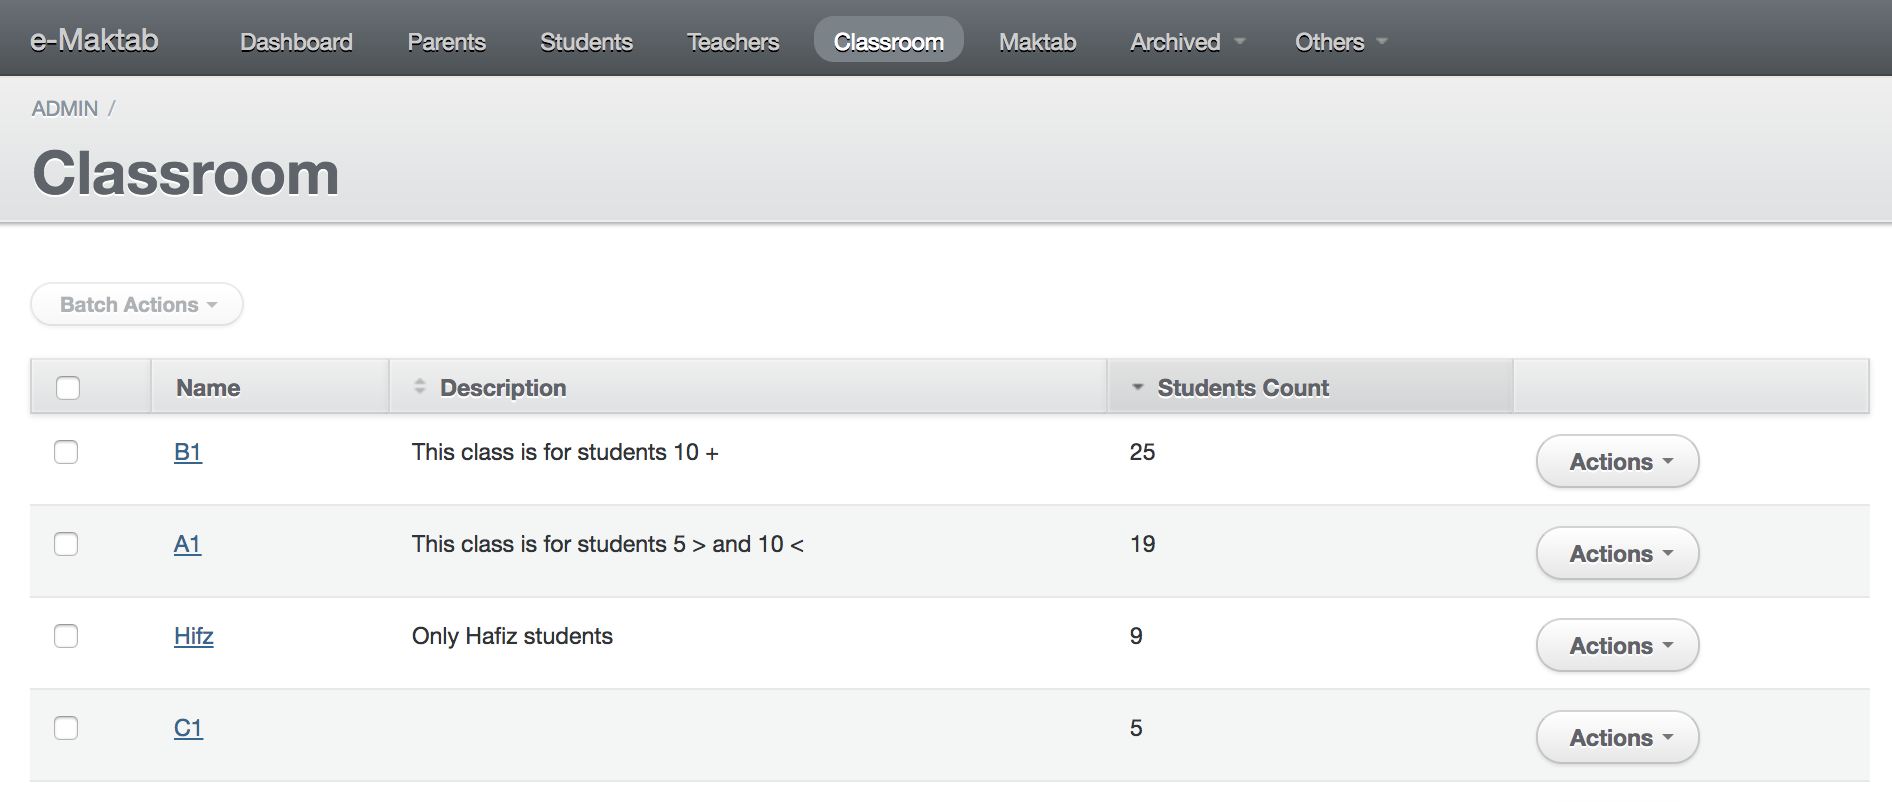Mark the C1 classroom checkbox
1892x802 pixels.
(x=66, y=728)
